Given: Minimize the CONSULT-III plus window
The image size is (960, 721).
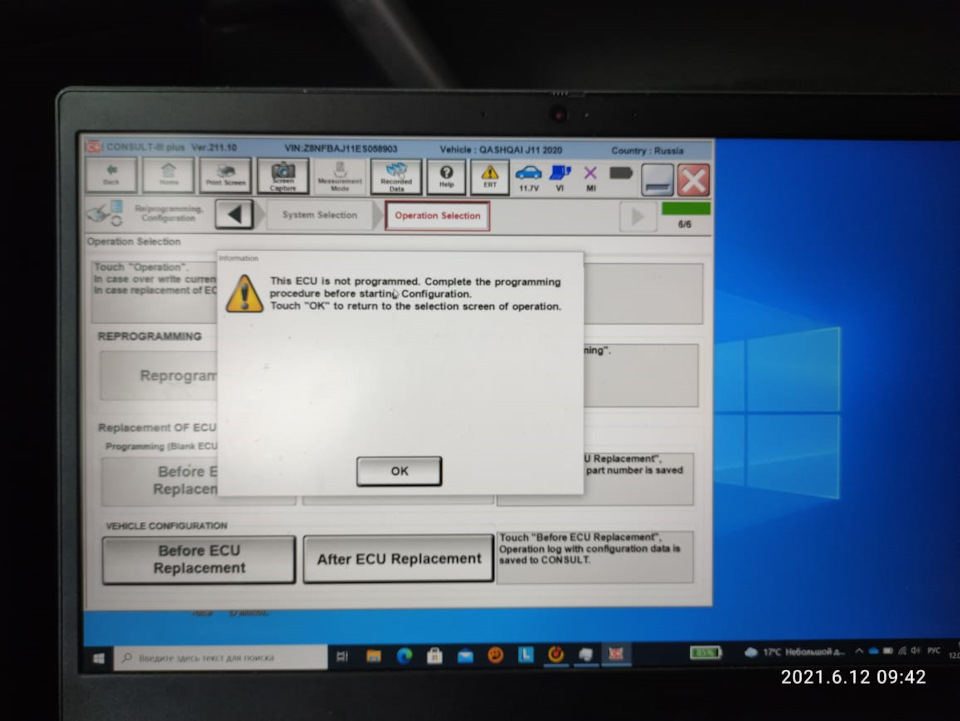Looking at the screenshot, I should click(657, 180).
